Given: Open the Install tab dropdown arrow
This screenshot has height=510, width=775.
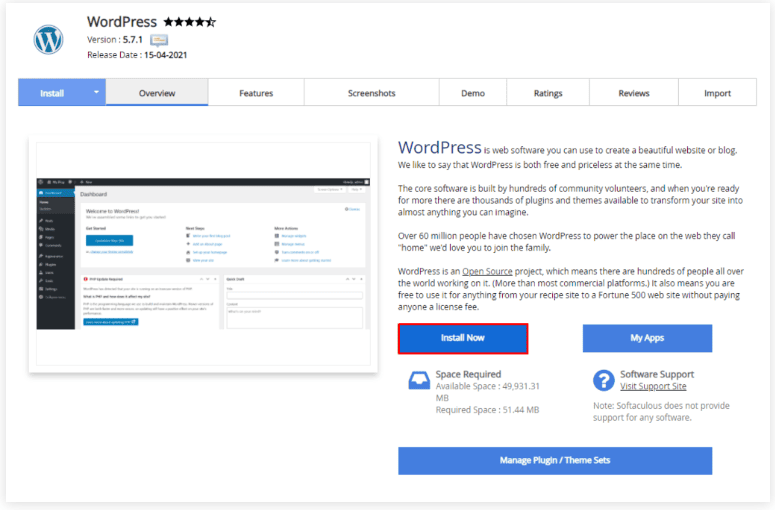Looking at the screenshot, I should click(96, 92).
